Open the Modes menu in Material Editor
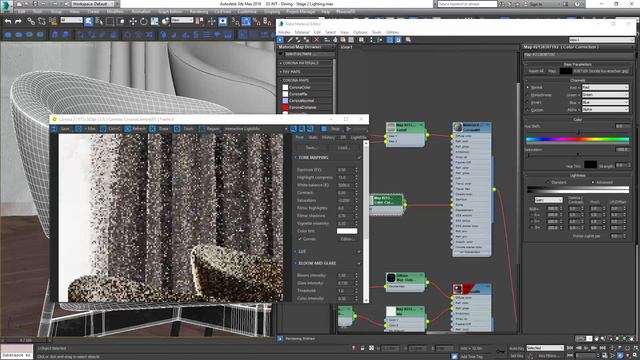Image resolution: width=640 pixels, height=360 pixels. [284, 32]
